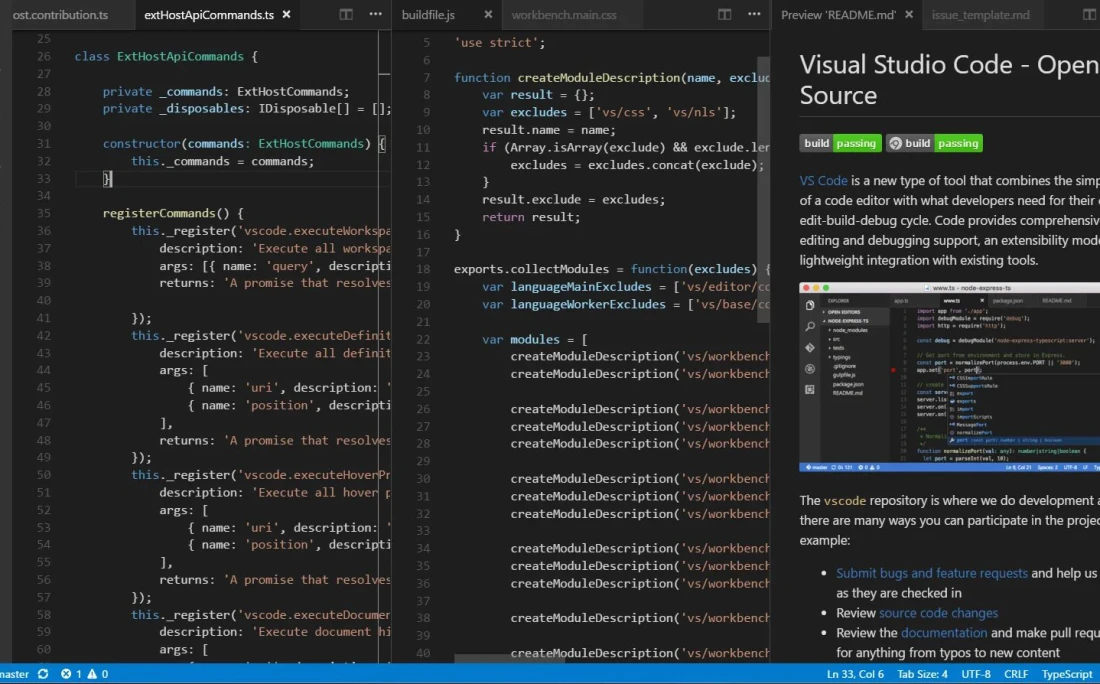This screenshot has height=684, width=1100.
Task: Close the extHostApiCommands.ts tab
Action: [287, 15]
